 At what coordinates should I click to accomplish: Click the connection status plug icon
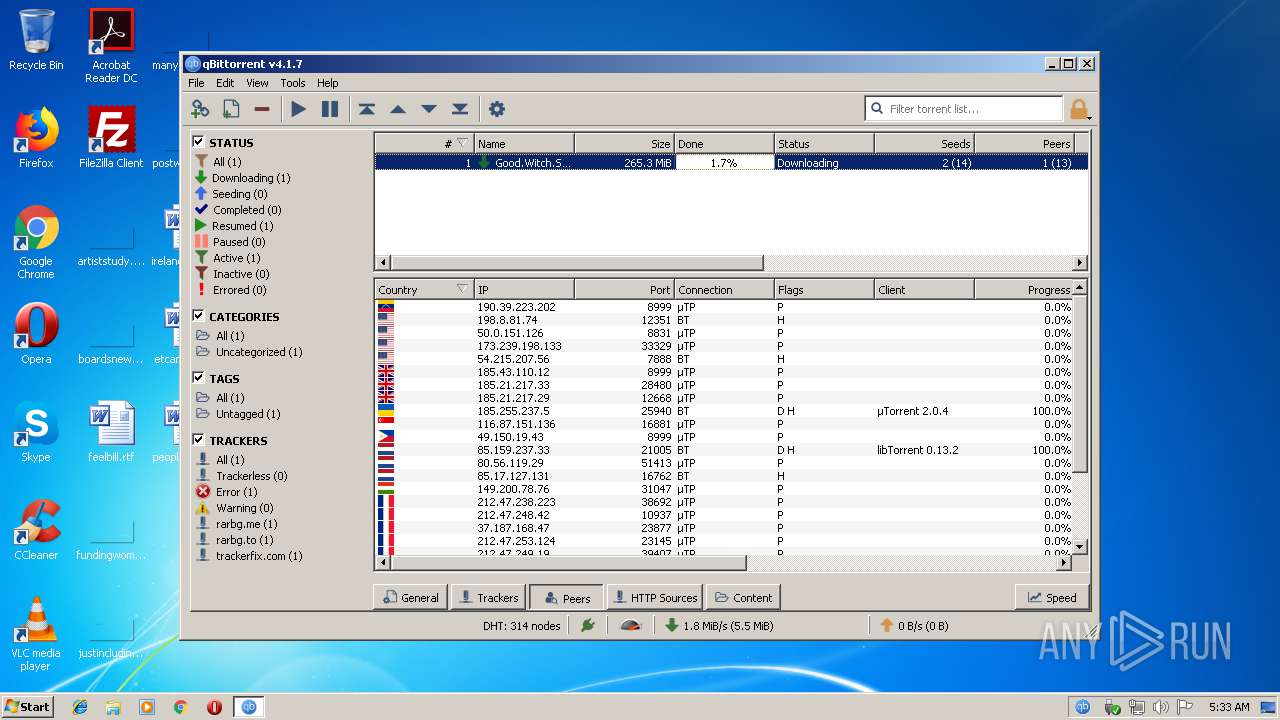click(588, 625)
